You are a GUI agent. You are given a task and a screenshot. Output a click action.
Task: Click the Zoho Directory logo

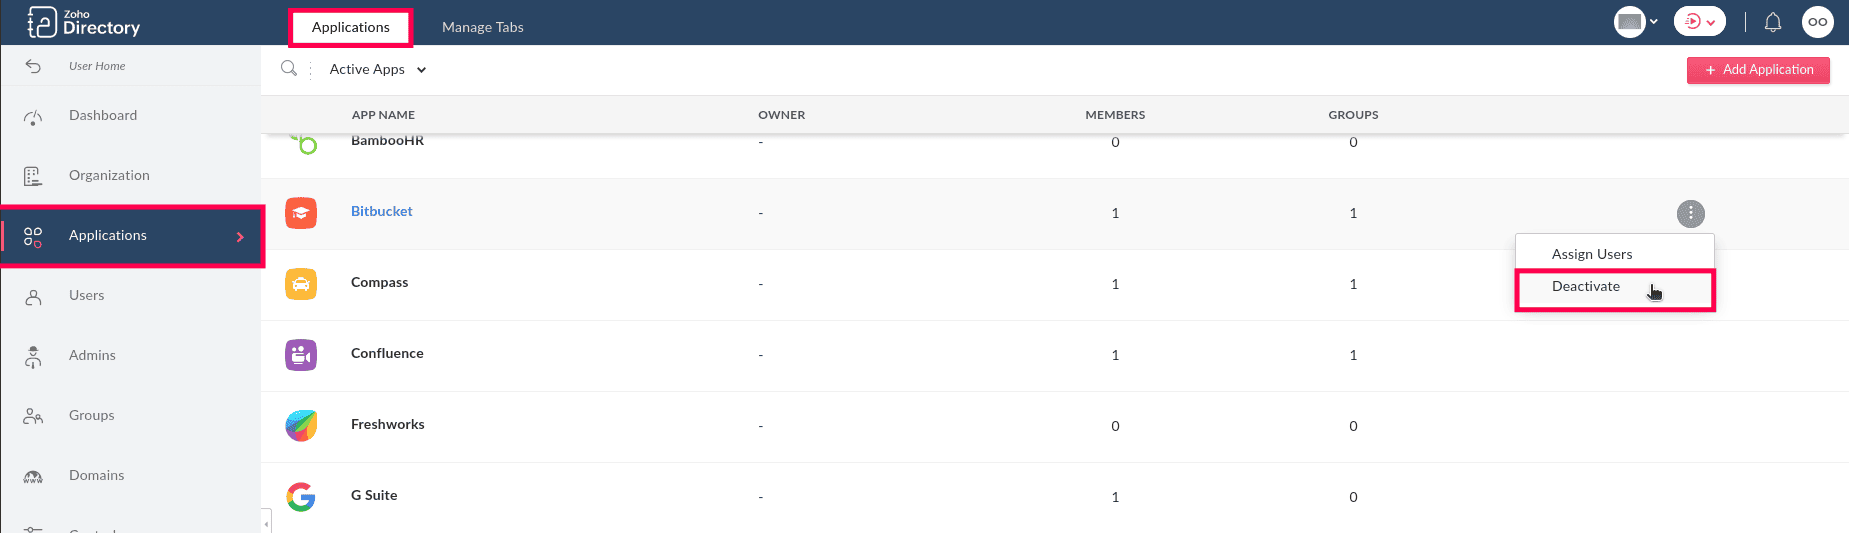[84, 22]
